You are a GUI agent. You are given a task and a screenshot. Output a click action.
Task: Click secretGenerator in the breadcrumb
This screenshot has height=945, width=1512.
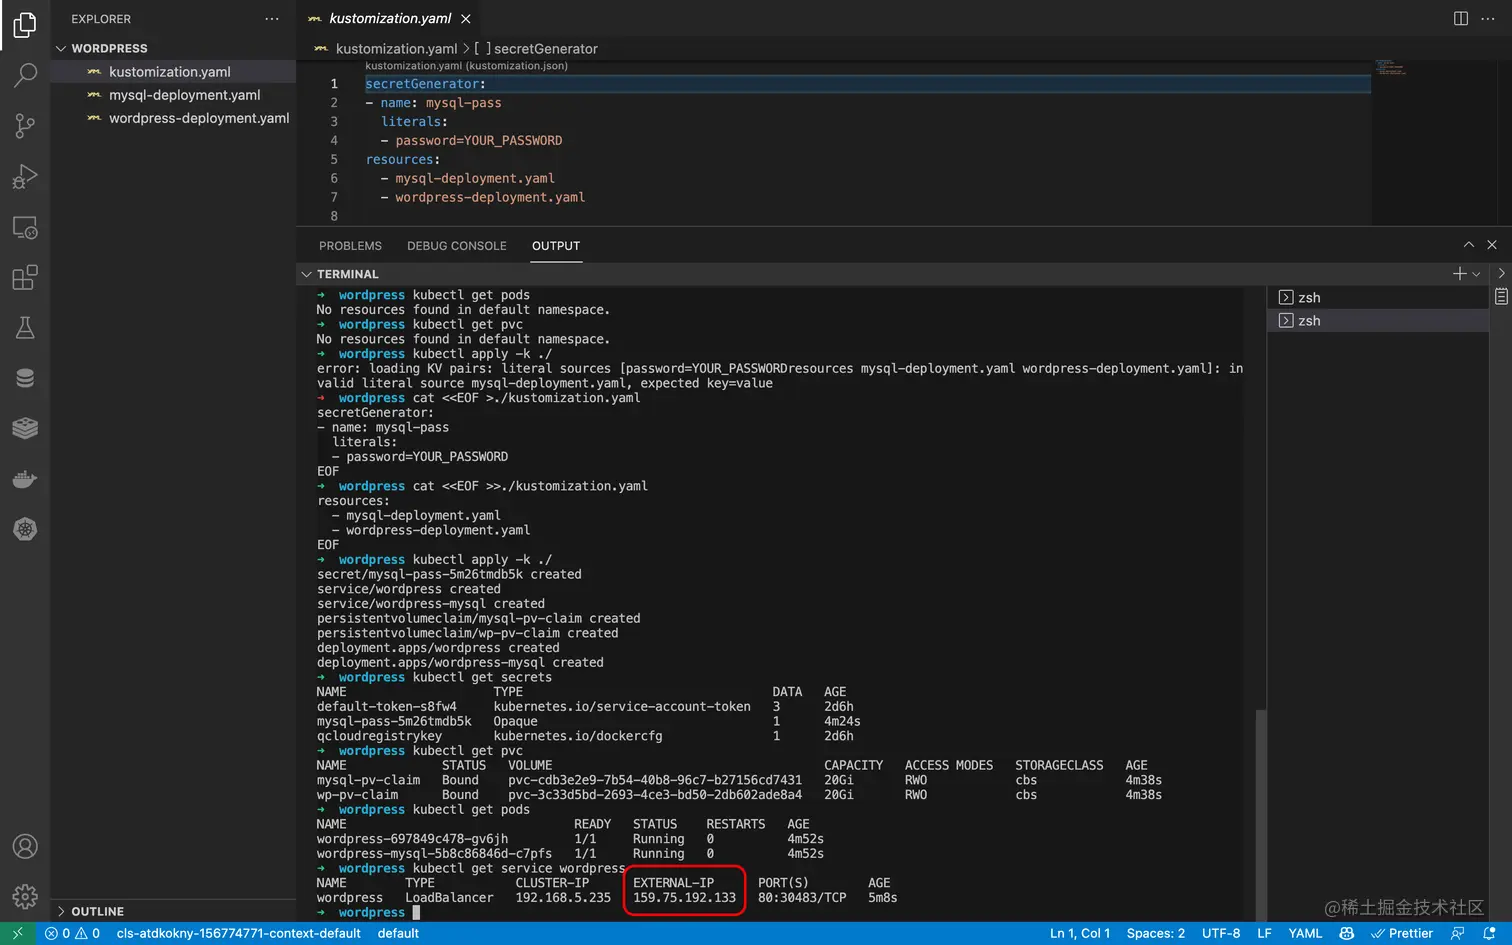(545, 48)
